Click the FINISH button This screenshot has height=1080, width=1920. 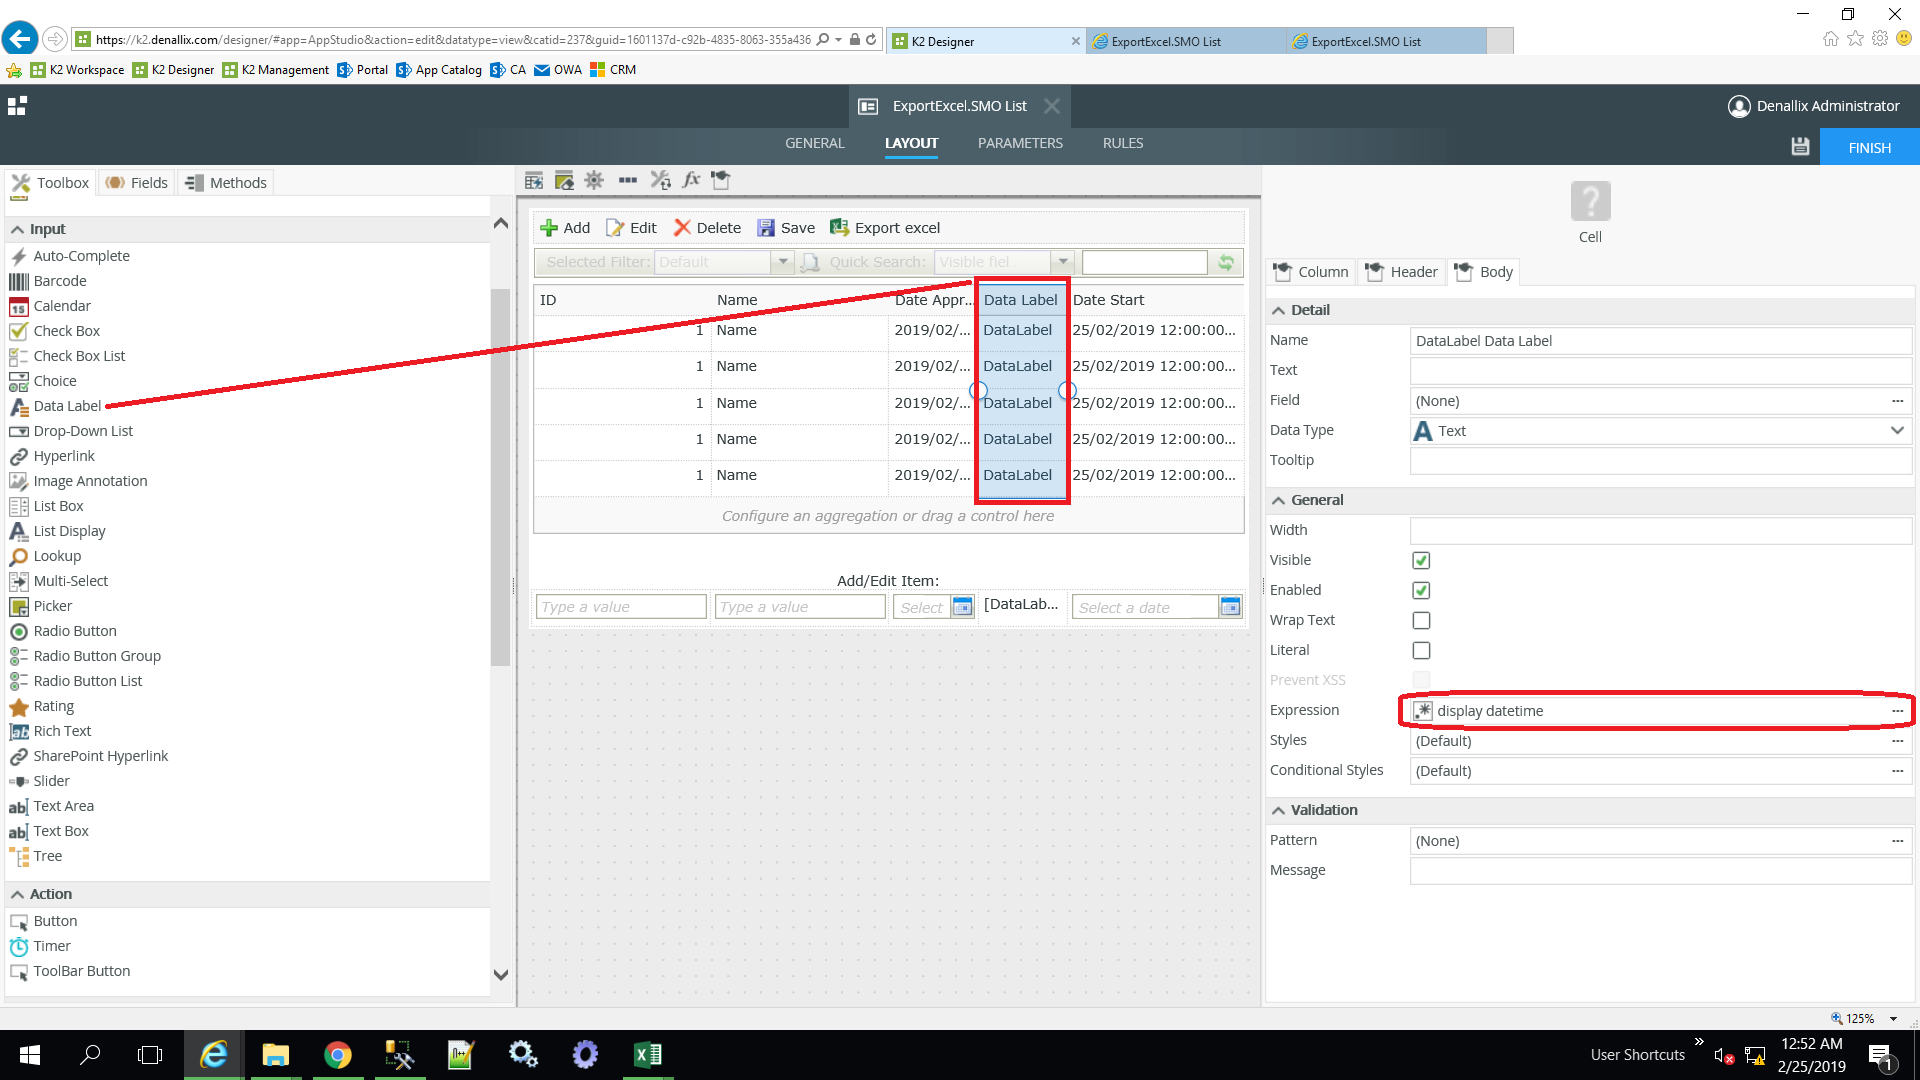coord(1868,147)
